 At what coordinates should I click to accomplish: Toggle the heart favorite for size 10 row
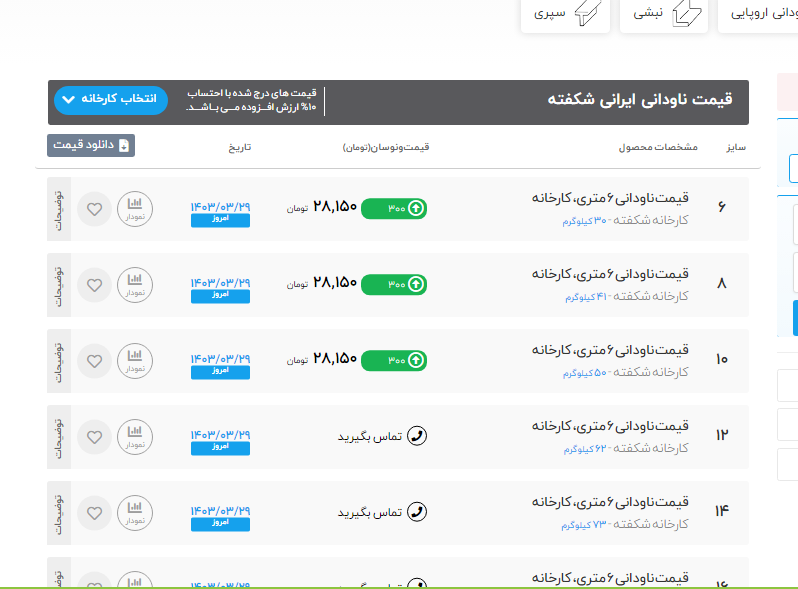pyautogui.click(x=94, y=361)
